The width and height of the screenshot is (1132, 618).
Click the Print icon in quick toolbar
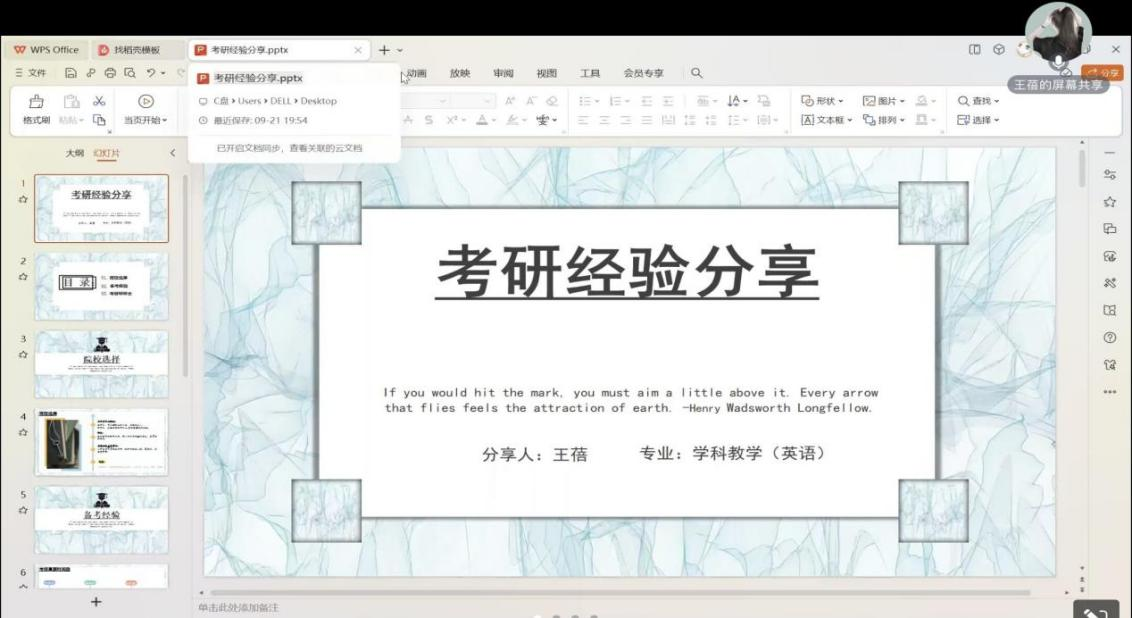[110, 73]
